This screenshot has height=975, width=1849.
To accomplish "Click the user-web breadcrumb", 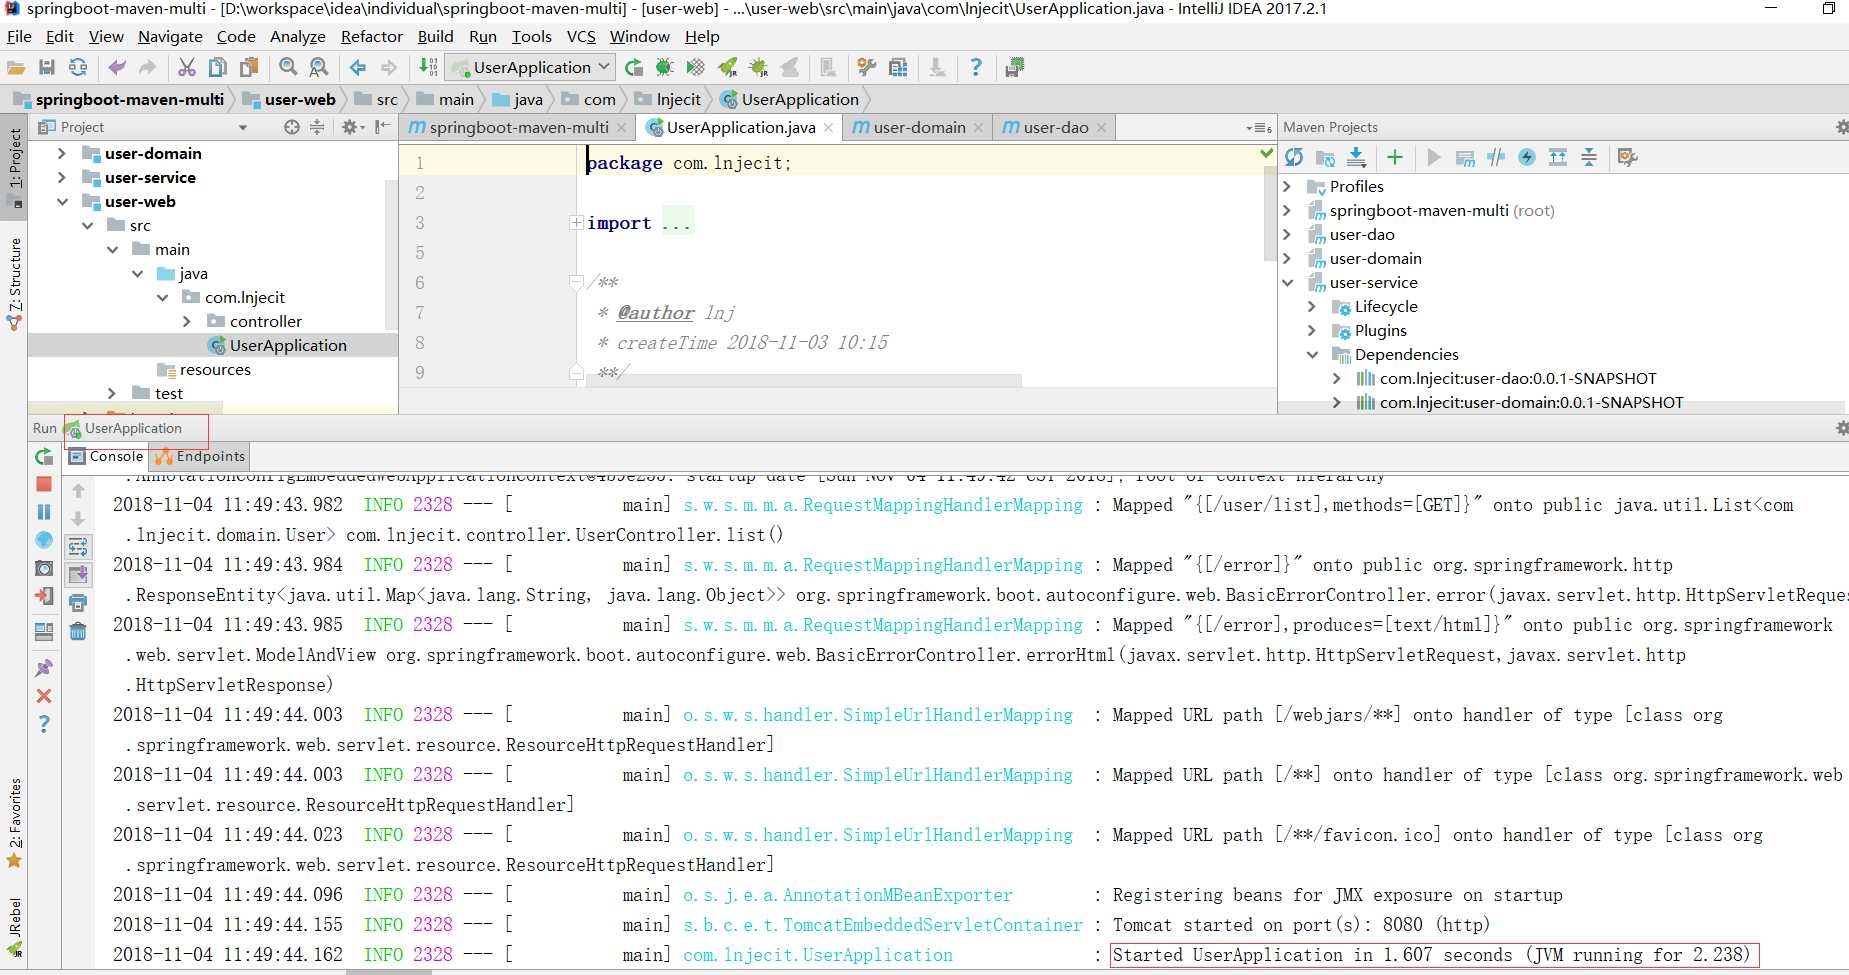I will pyautogui.click(x=289, y=99).
